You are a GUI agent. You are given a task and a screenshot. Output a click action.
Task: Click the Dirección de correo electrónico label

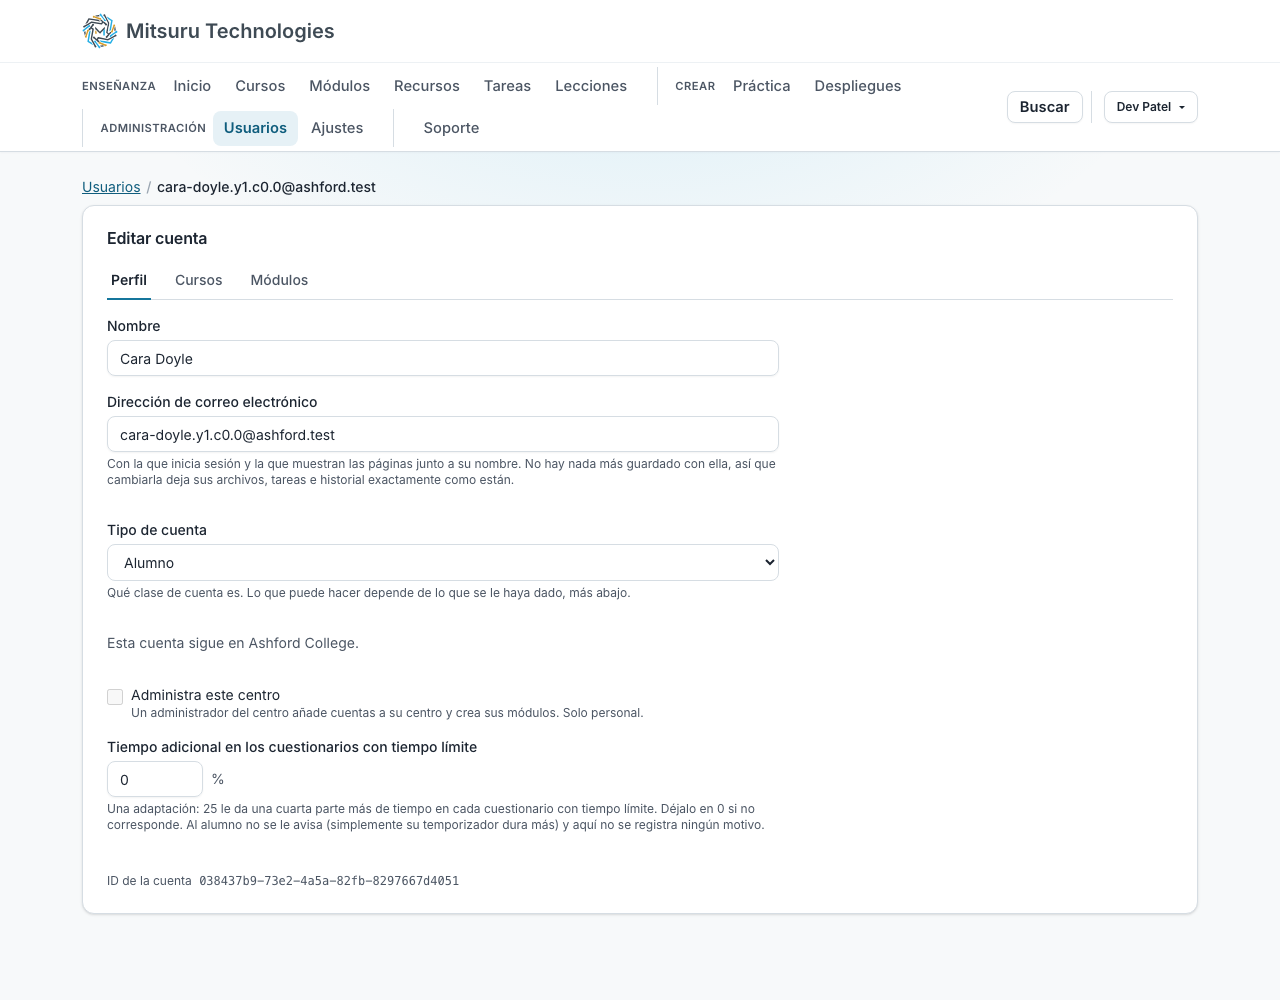(212, 402)
